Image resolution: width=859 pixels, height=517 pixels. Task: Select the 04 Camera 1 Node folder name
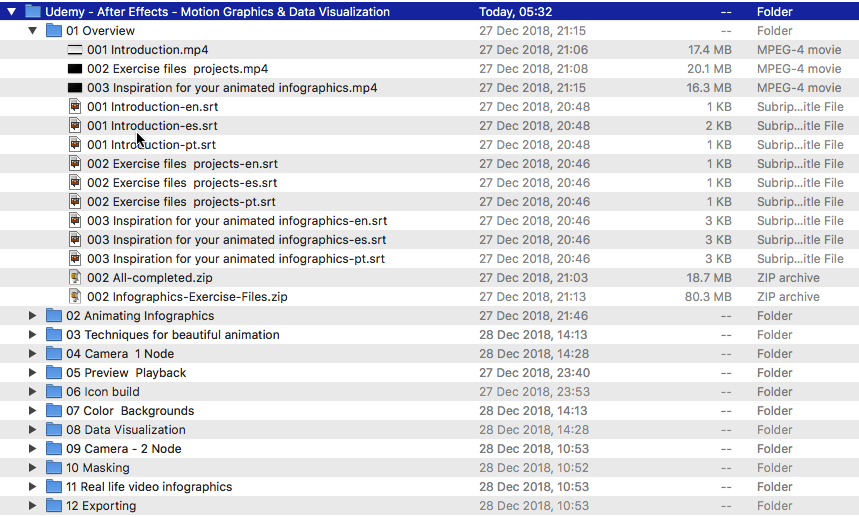click(120, 354)
